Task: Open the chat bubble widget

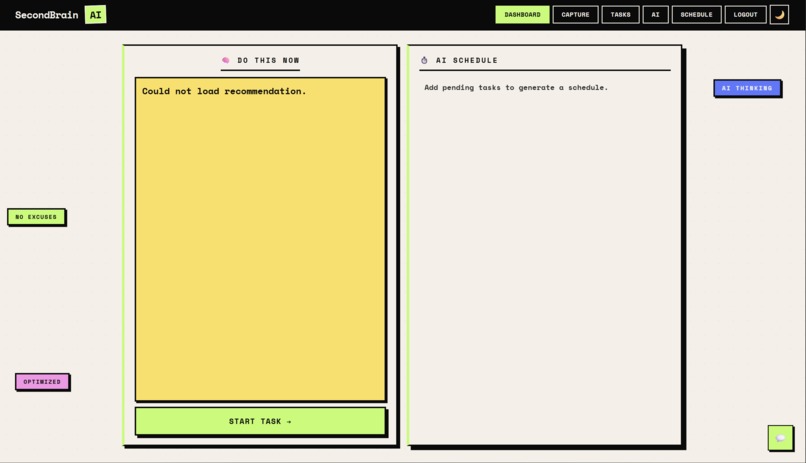Action: [780, 438]
